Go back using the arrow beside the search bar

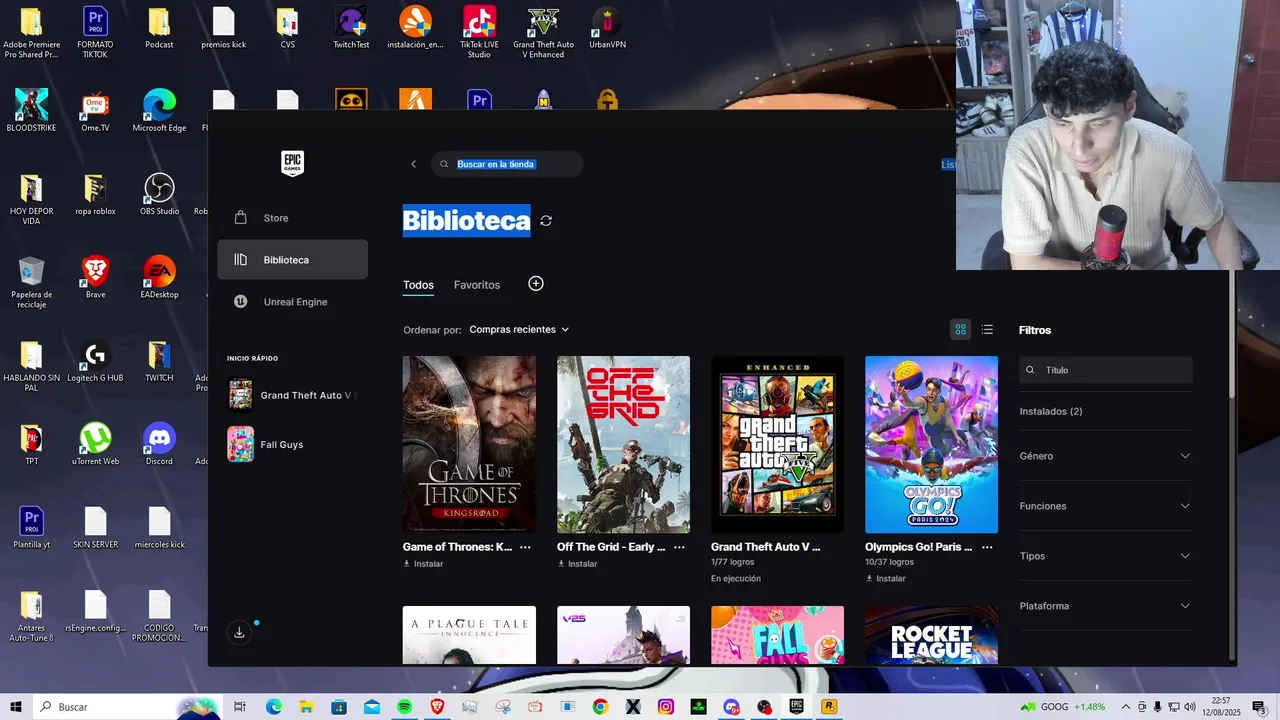coord(413,164)
